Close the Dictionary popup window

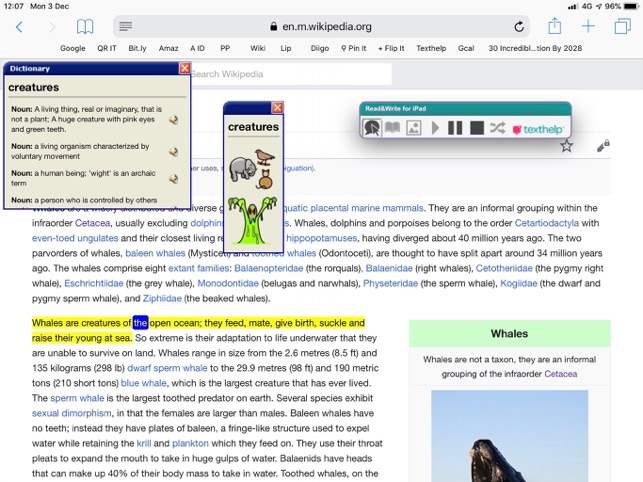(x=184, y=68)
